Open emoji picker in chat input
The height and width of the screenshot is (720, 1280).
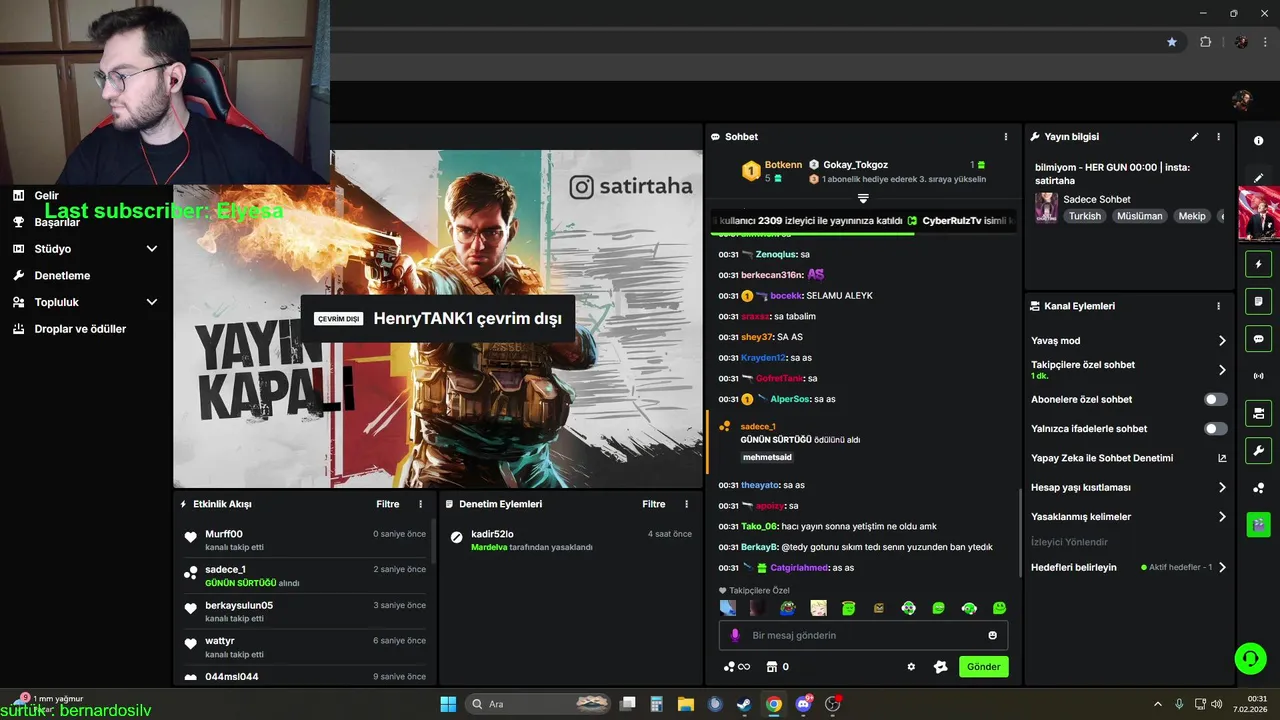coord(992,635)
